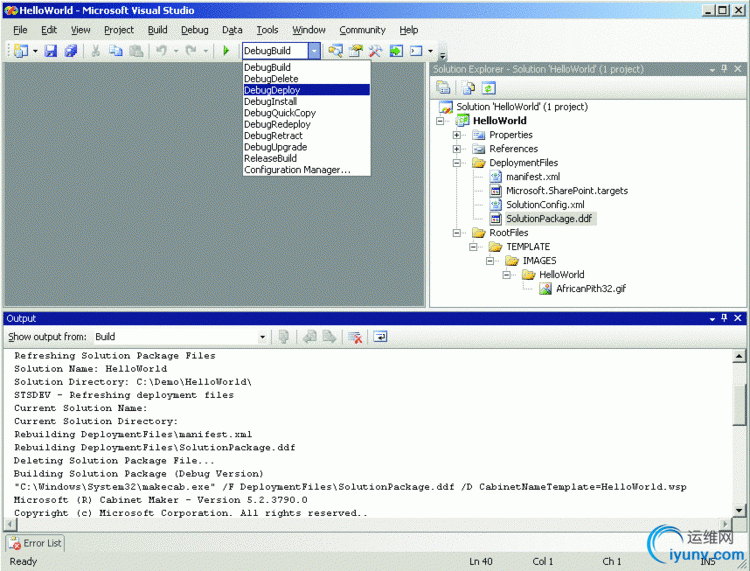
Task: Start debugging with green play icon
Action: coord(226,50)
